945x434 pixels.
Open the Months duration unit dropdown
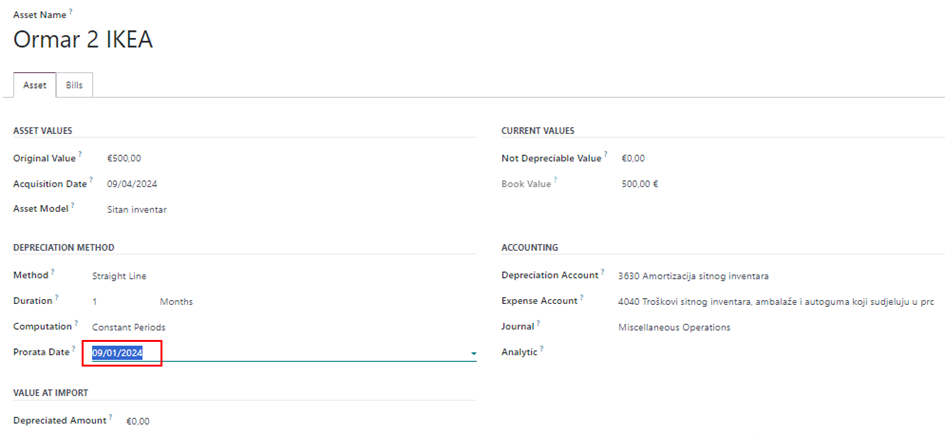176,301
